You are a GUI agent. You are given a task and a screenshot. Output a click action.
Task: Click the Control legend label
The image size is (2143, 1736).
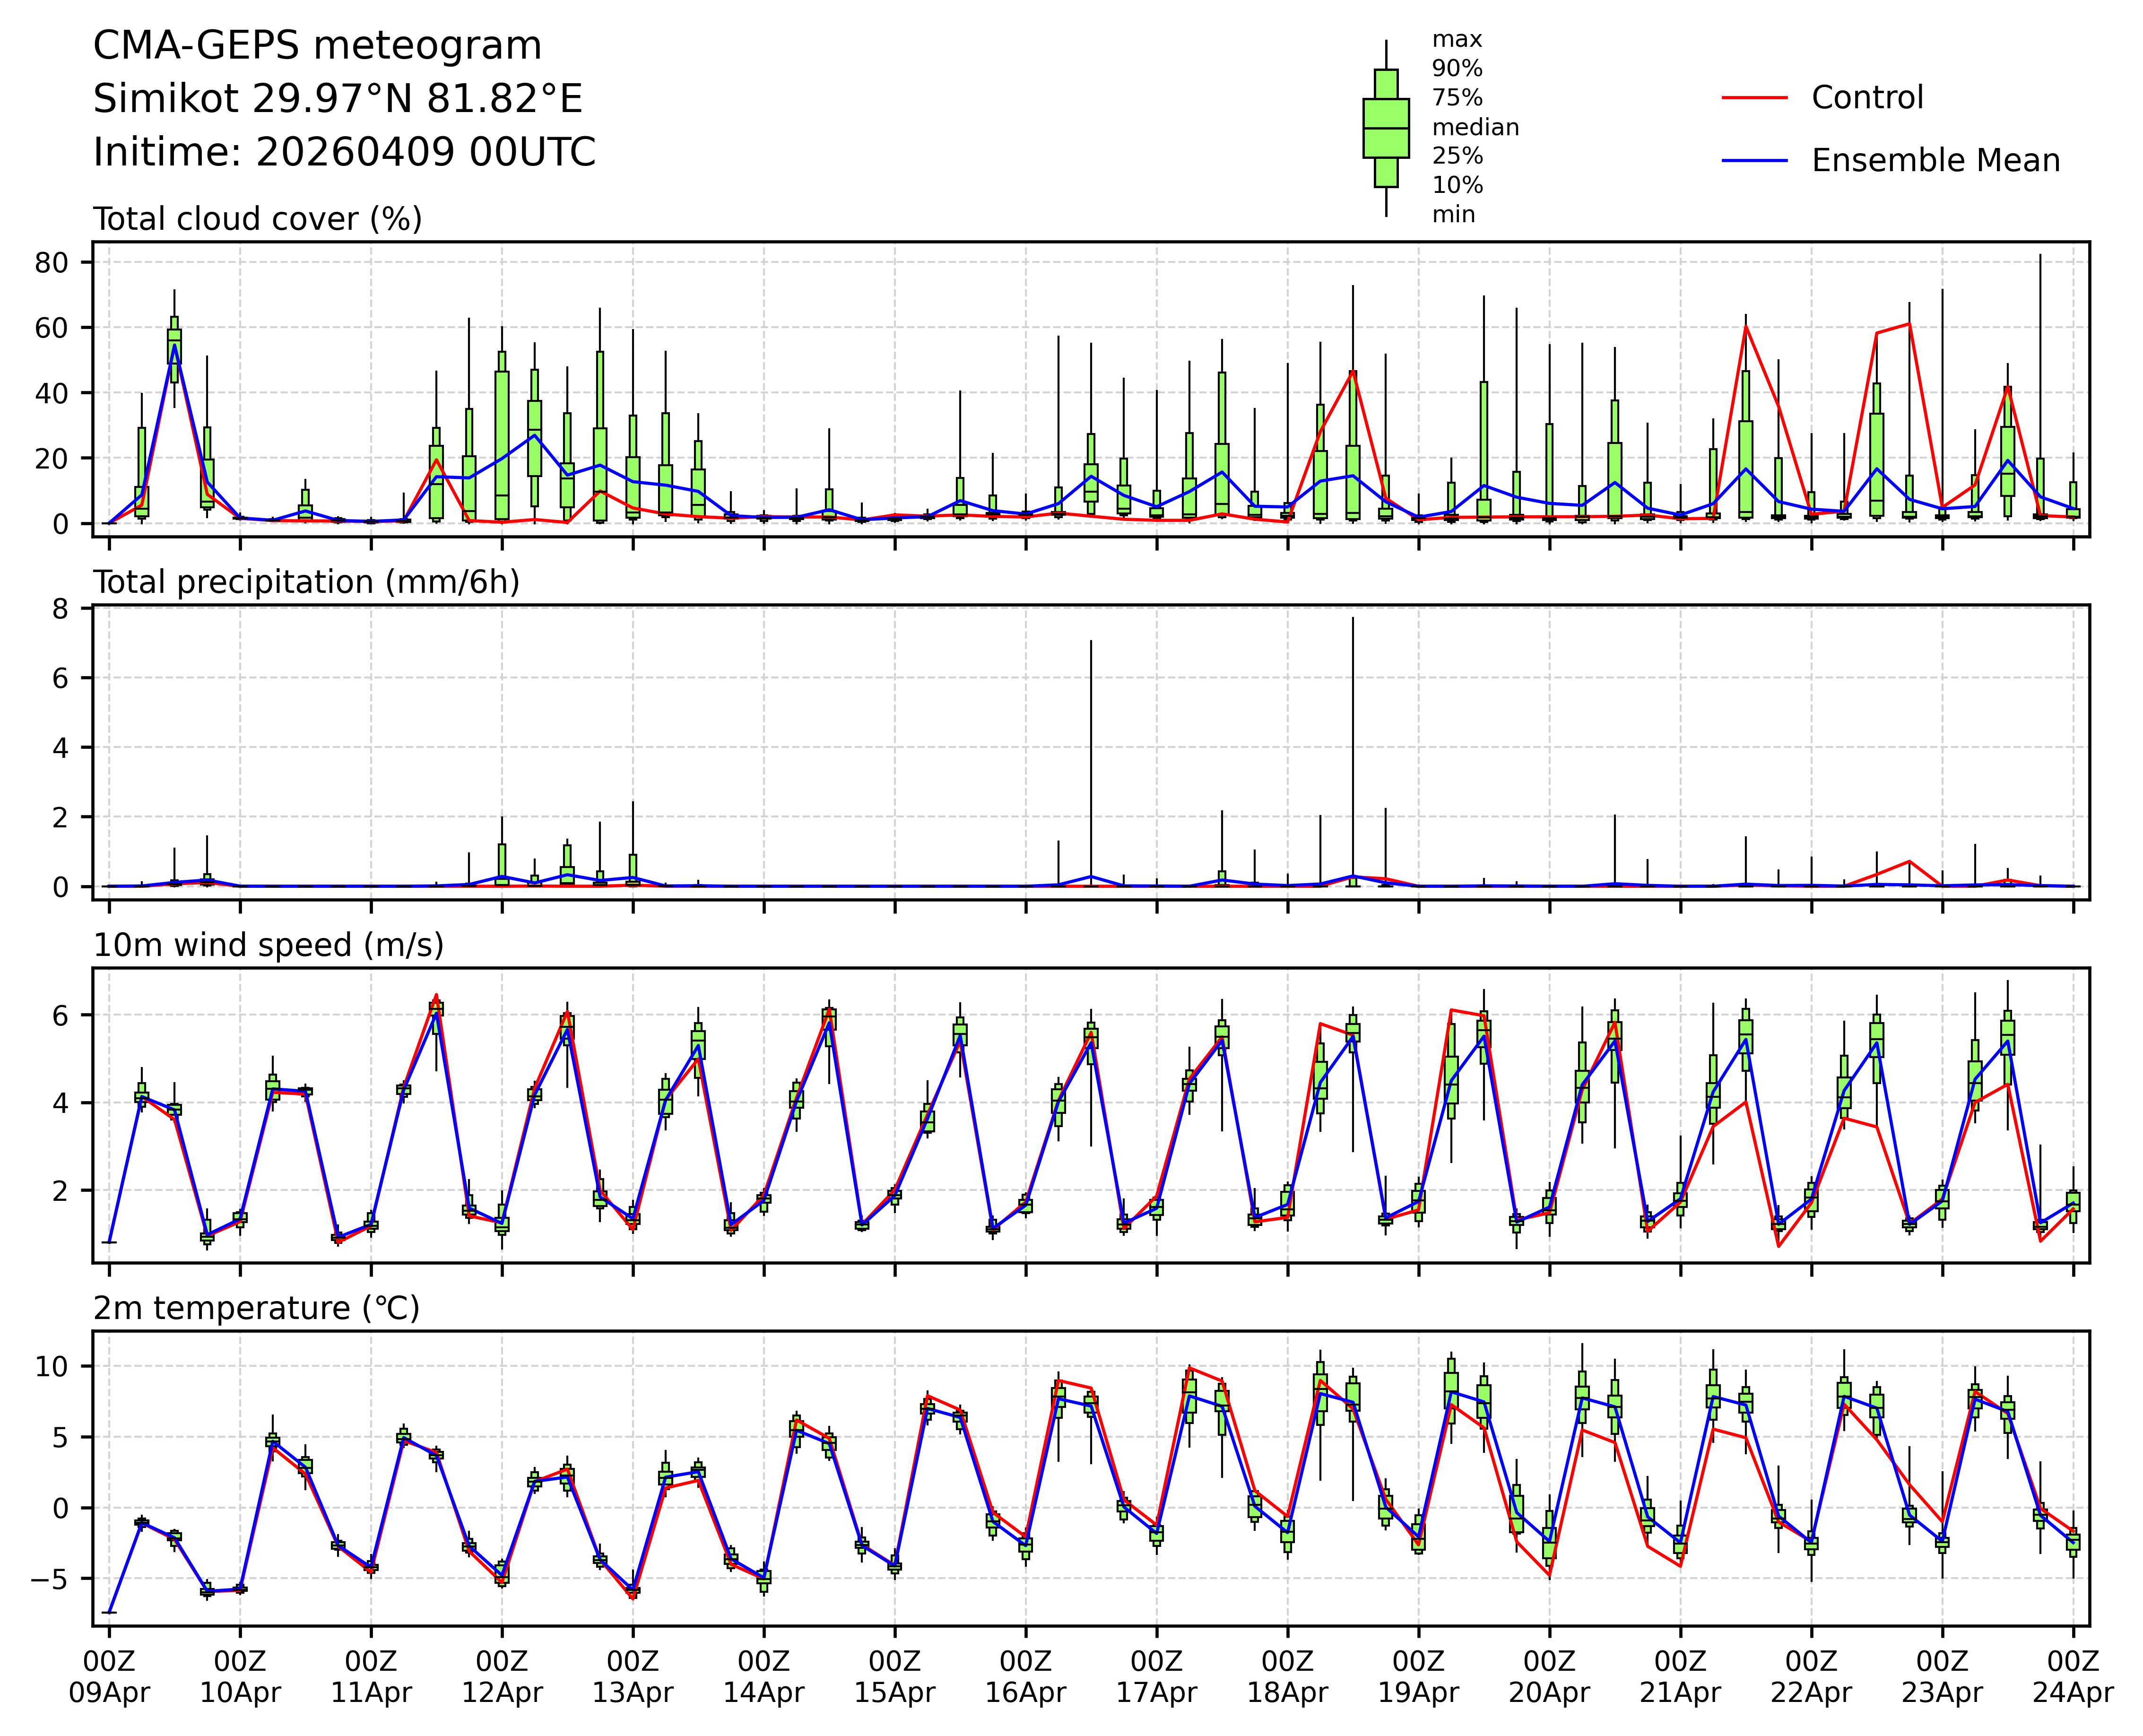pos(1867,98)
